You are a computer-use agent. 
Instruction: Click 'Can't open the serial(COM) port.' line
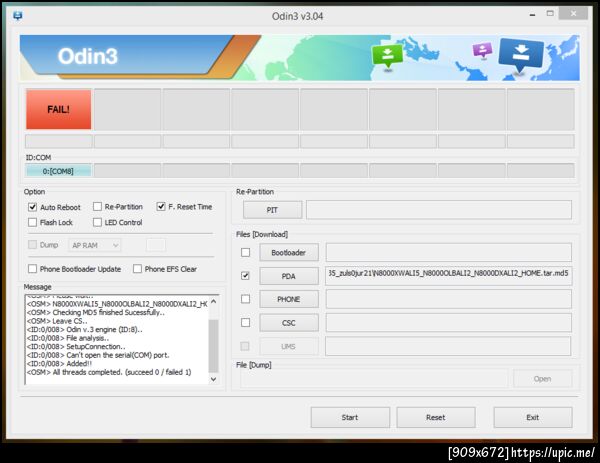coord(98,355)
